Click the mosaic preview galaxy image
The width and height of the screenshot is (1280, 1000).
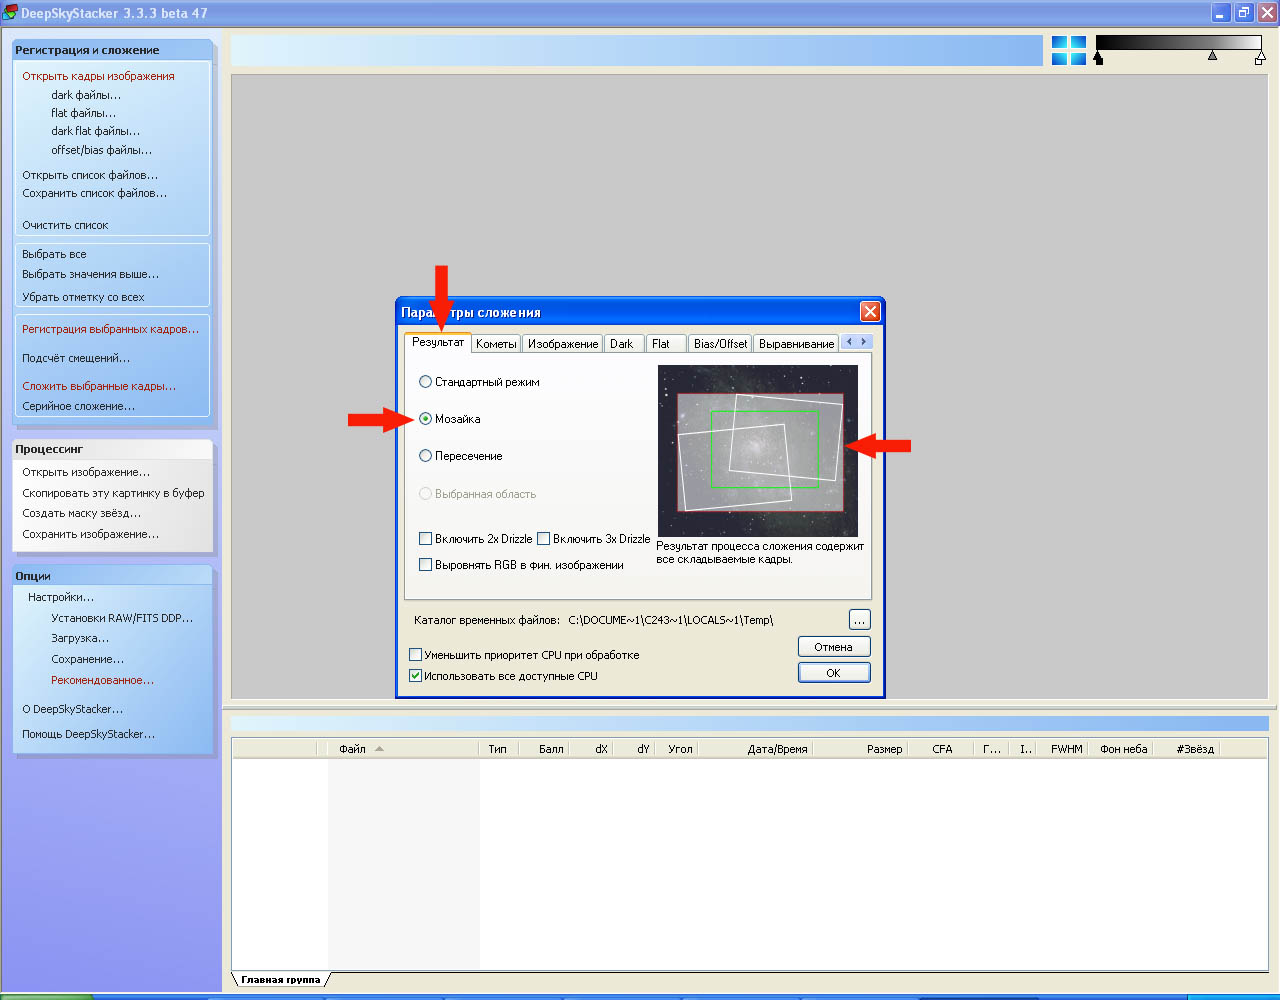pyautogui.click(x=757, y=450)
